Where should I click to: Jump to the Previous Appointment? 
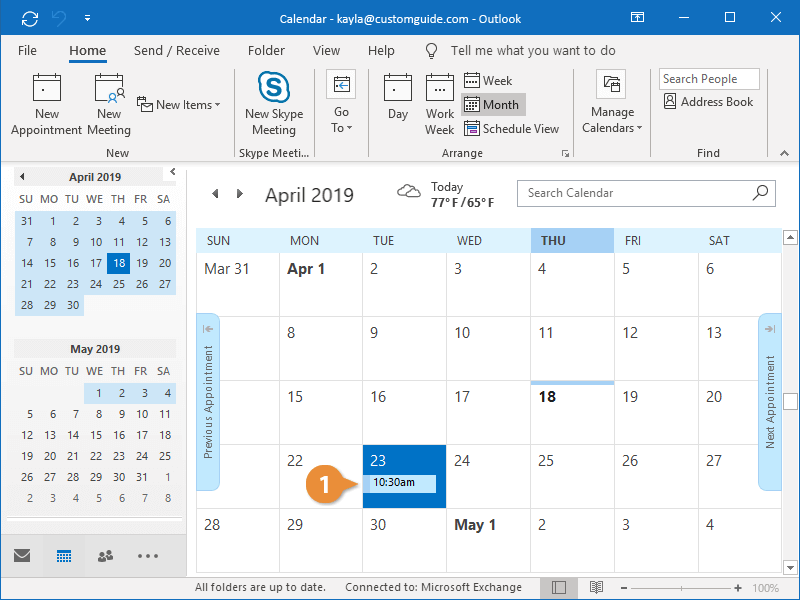208,402
